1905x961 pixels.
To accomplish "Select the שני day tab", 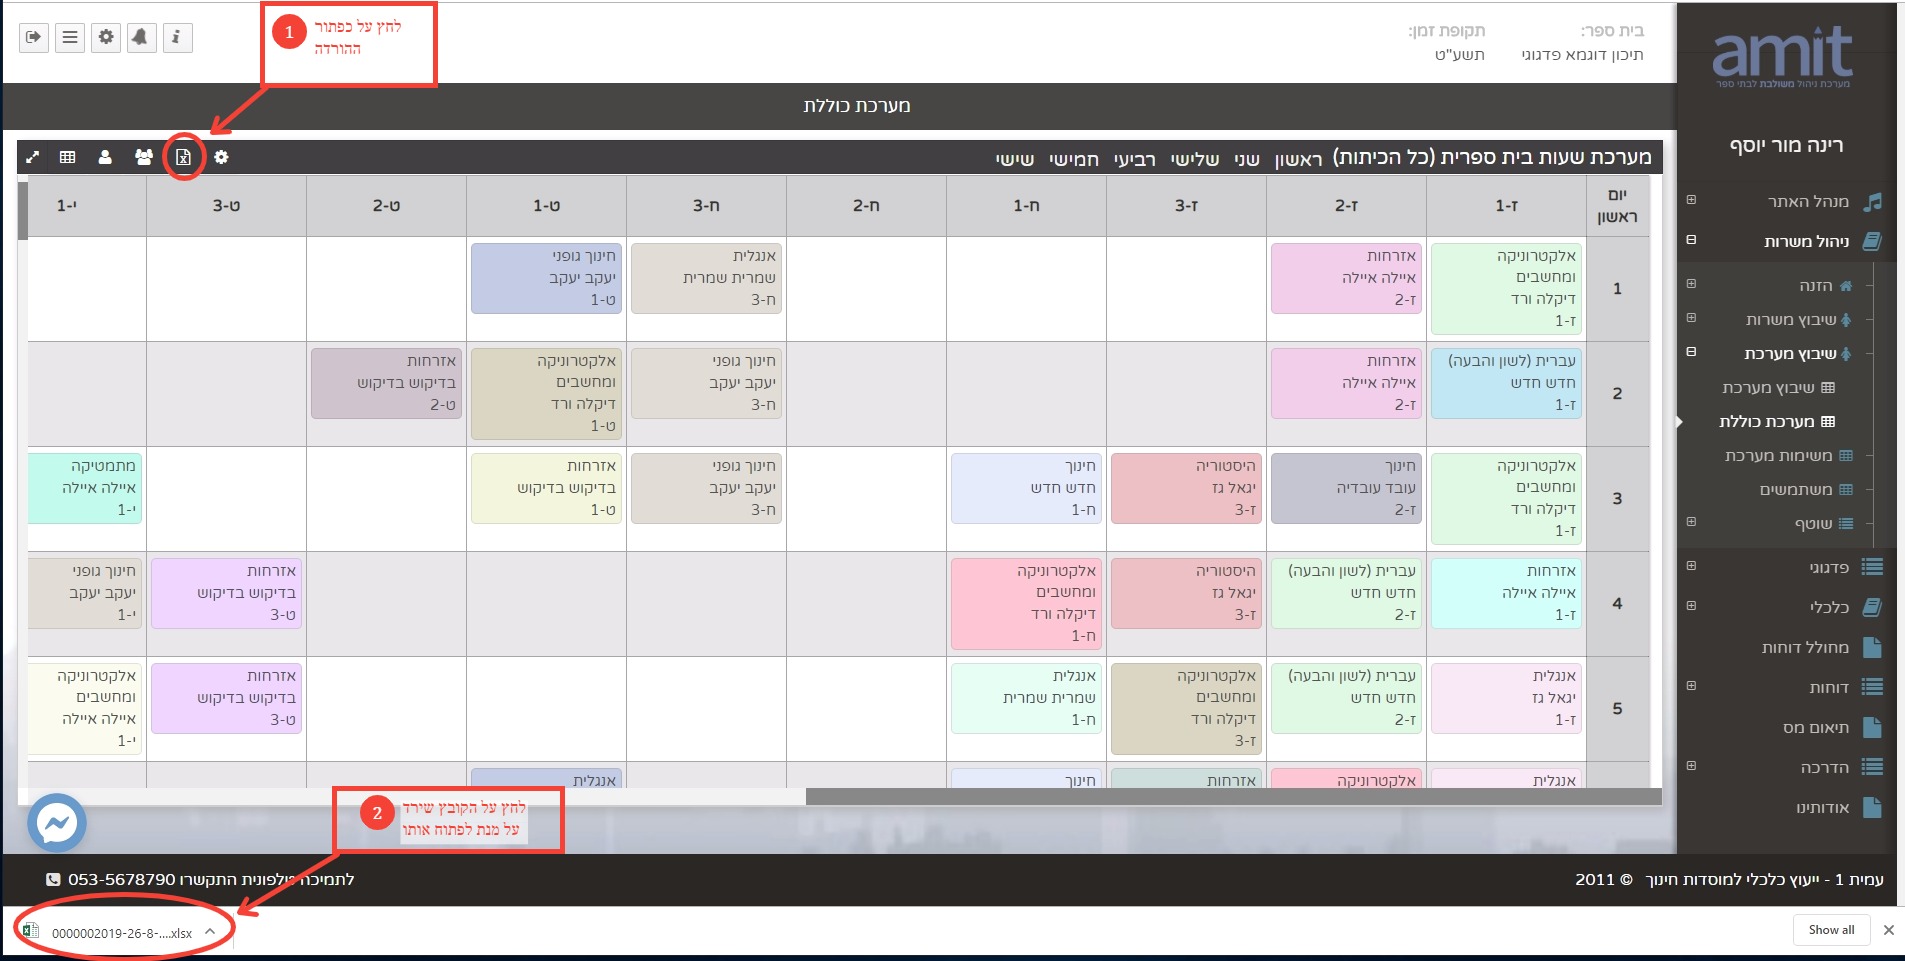I will point(1246,159).
